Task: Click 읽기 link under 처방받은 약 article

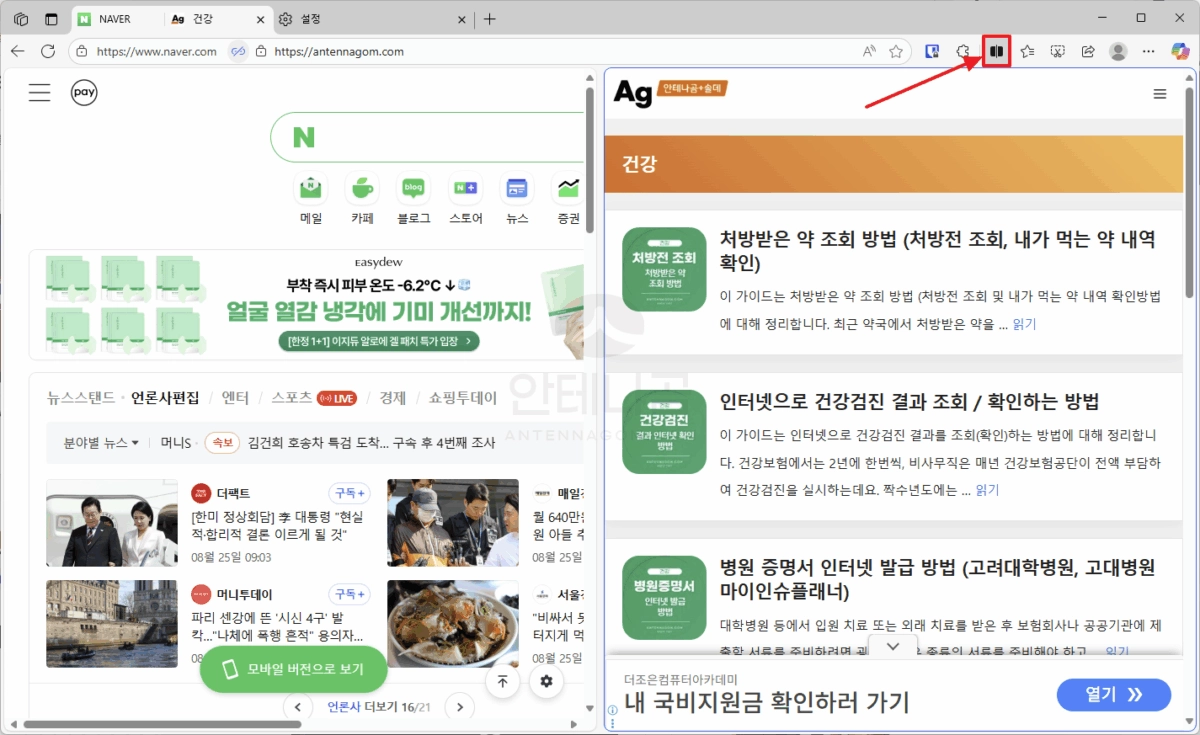Action: 1024,324
